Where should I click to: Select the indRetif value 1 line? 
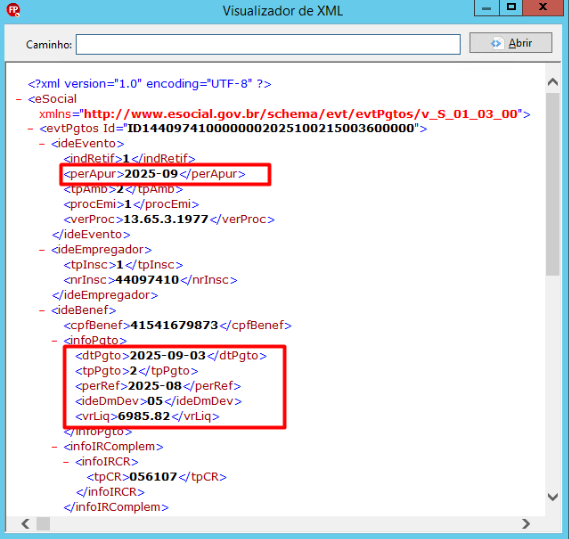coord(130,159)
